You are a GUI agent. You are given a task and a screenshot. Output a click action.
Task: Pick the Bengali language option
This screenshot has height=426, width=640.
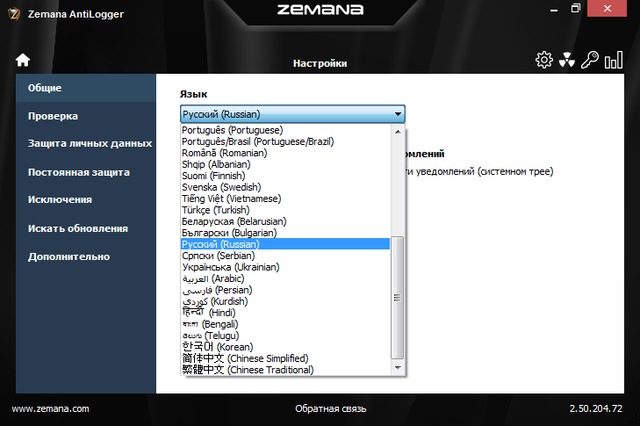pyautogui.click(x=285, y=324)
